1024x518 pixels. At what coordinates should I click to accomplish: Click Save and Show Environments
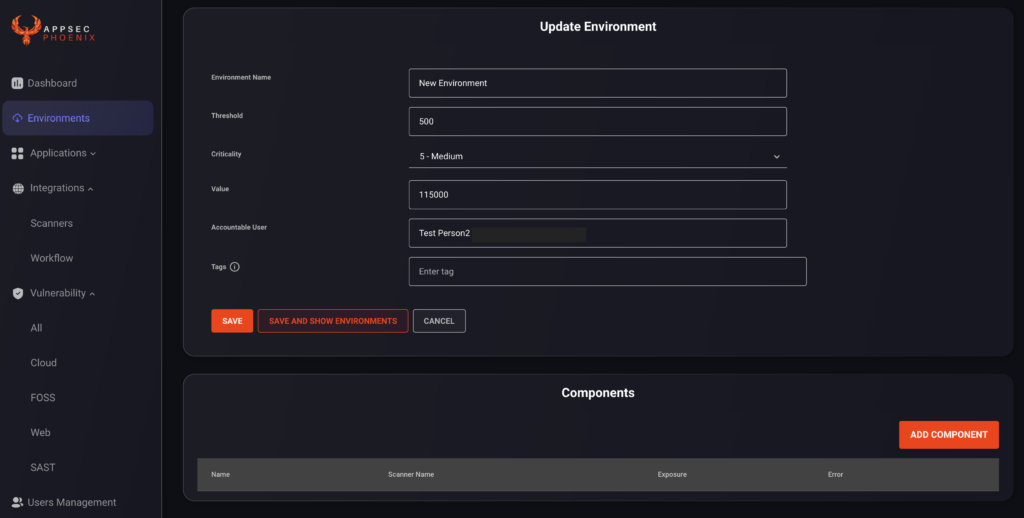pyautogui.click(x=333, y=321)
